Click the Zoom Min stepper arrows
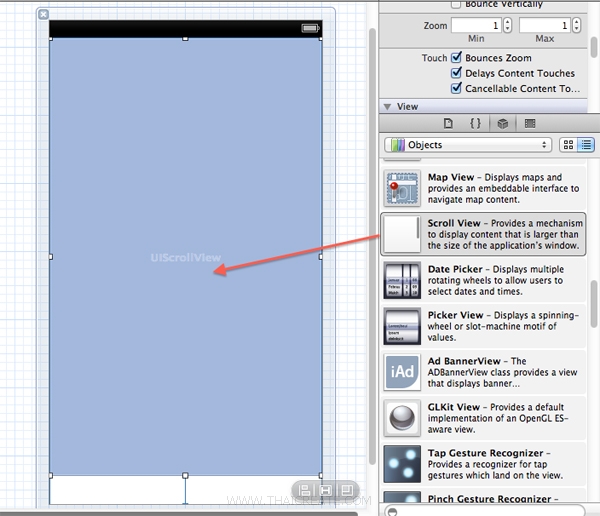Viewport: 600px width, 516px height. tap(507, 25)
